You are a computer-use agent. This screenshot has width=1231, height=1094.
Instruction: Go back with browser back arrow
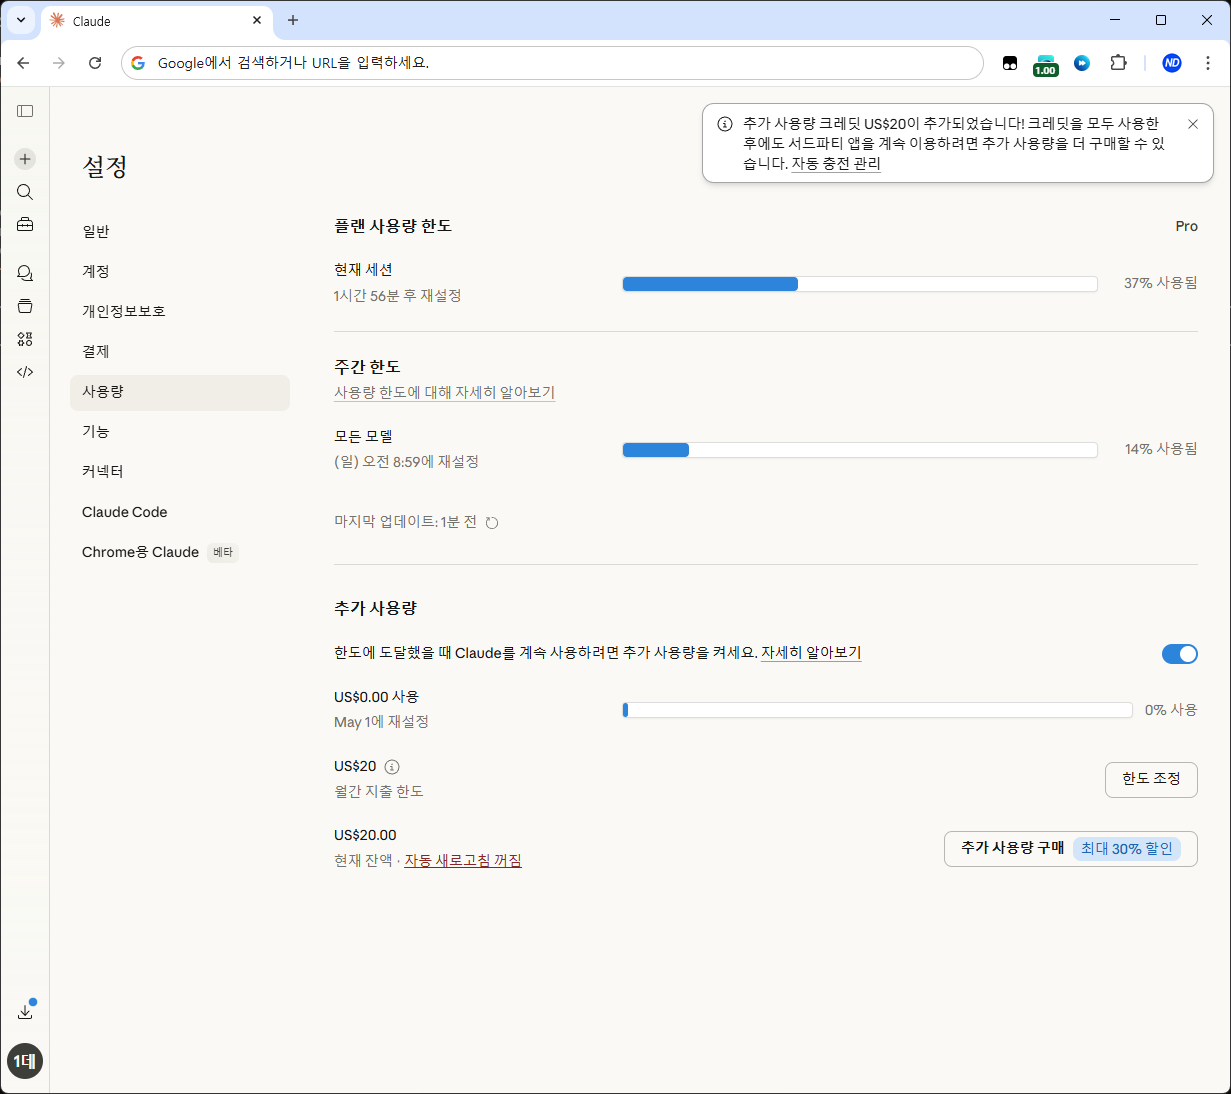[23, 63]
